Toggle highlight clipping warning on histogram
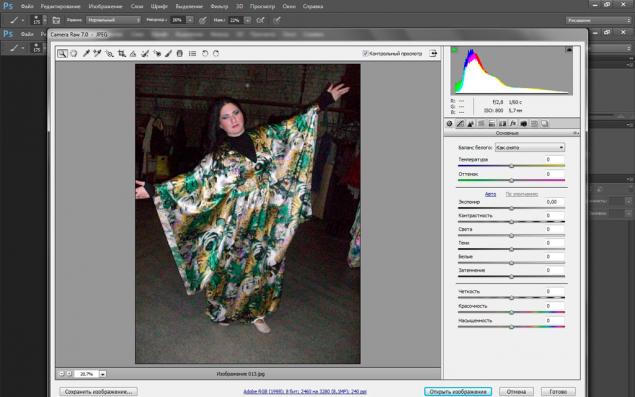 (x=569, y=50)
